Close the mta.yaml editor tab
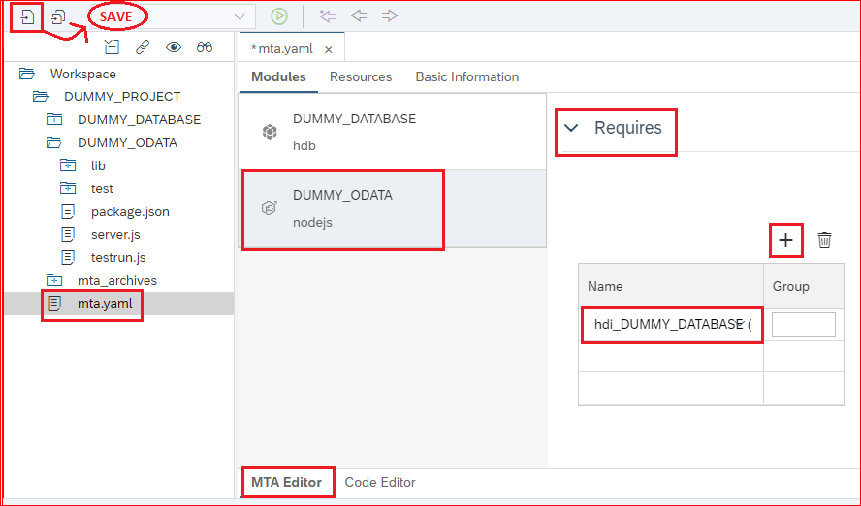This screenshot has height=506, width=861. pos(328,49)
